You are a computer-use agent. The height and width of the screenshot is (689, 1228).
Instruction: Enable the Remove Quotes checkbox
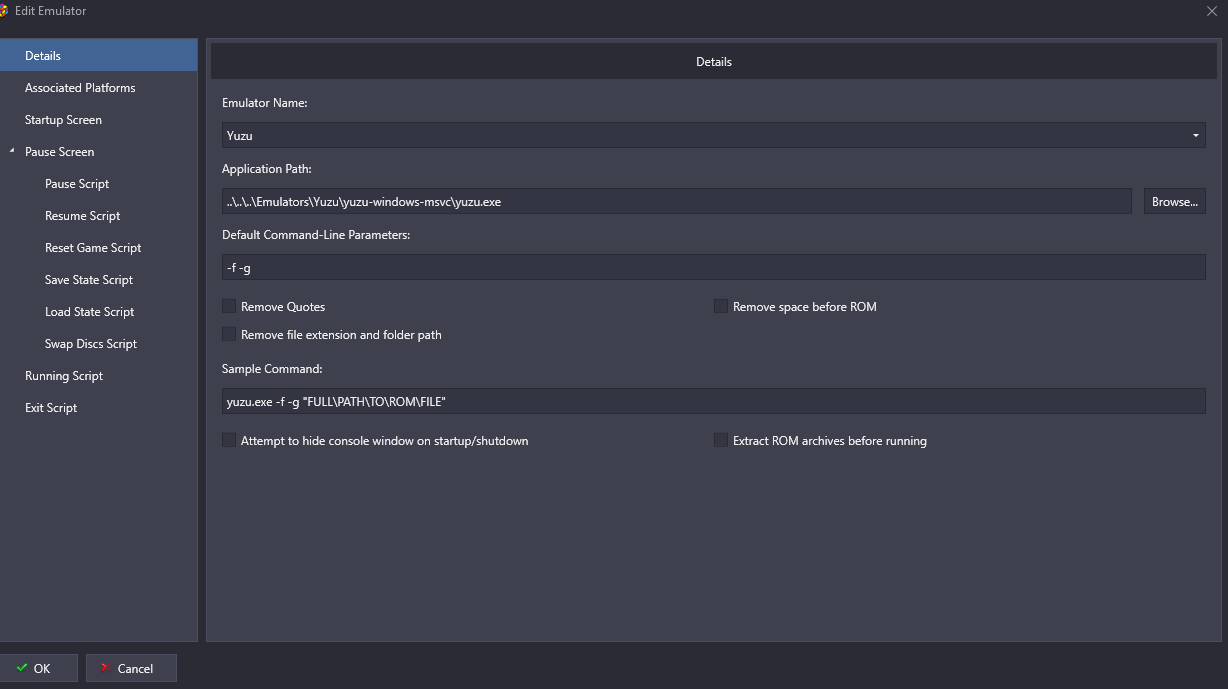click(x=229, y=306)
